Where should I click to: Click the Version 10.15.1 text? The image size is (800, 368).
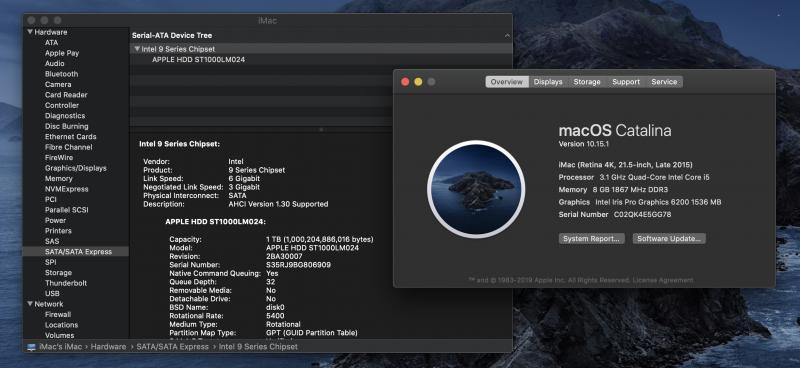coord(584,144)
